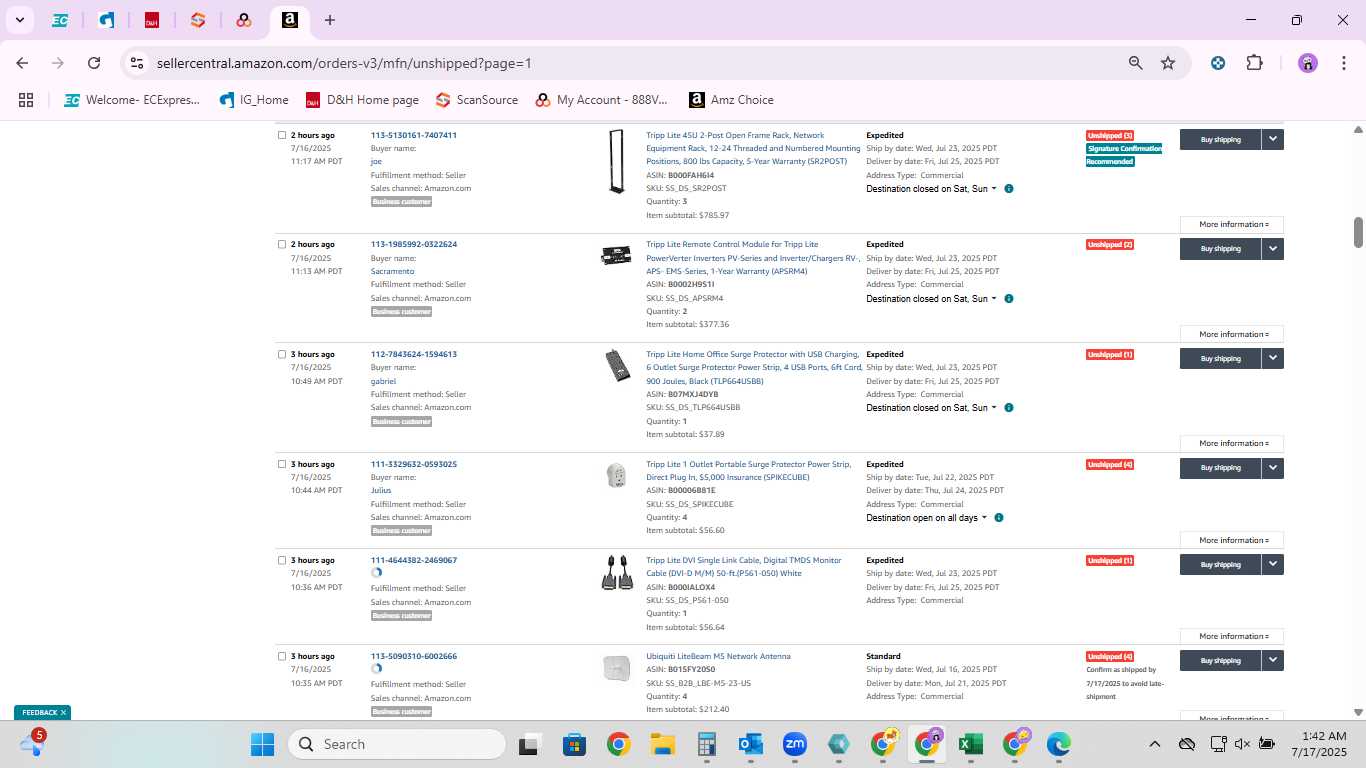Click More information for SR2POST order
The image size is (1366, 768).
point(1233,224)
